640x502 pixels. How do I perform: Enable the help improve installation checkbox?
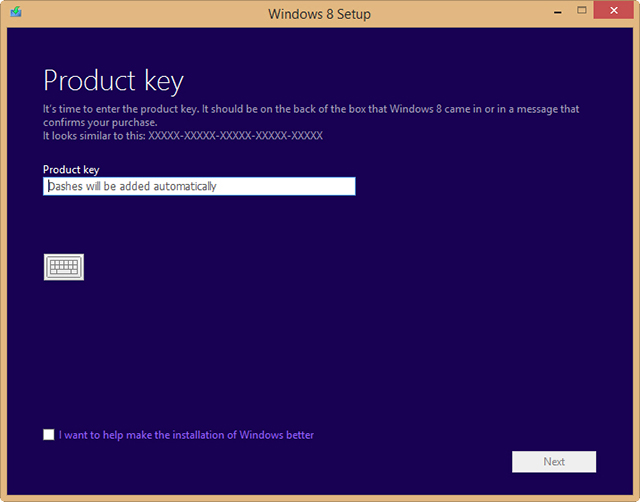(49, 435)
